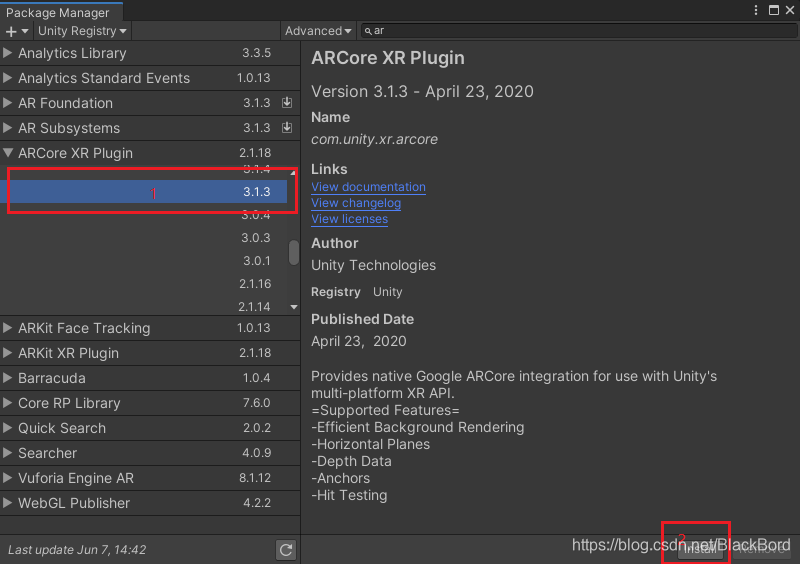Collapse the ARCore XR Plugin versions
This screenshot has width=800, height=564.
(x=8, y=153)
